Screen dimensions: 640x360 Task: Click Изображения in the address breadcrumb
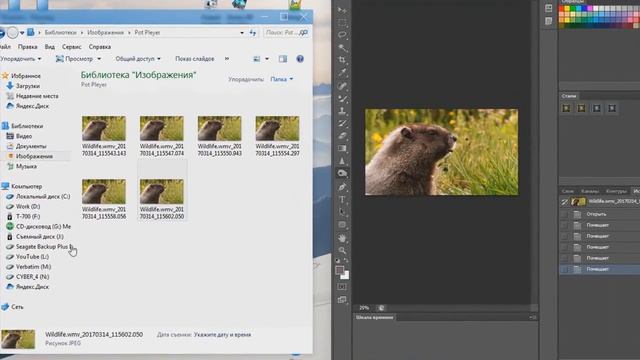(105, 33)
